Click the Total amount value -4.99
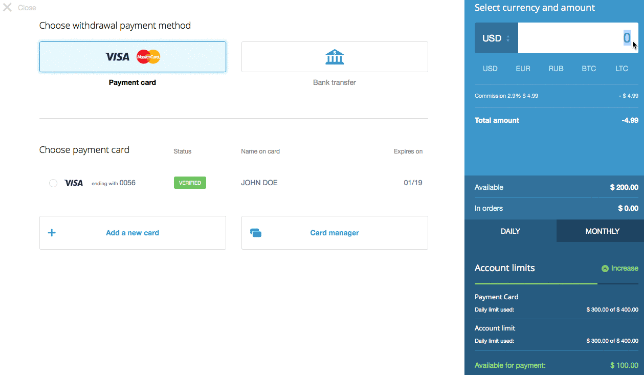This screenshot has height=375, width=644. 630,120
